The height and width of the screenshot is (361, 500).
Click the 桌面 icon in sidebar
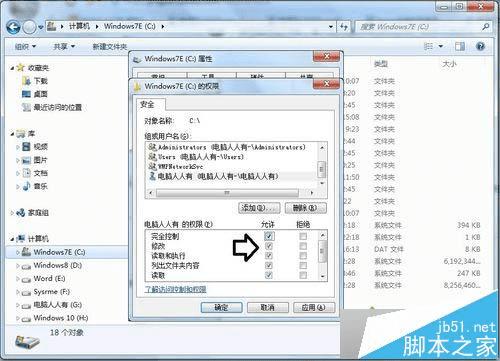coord(26,94)
